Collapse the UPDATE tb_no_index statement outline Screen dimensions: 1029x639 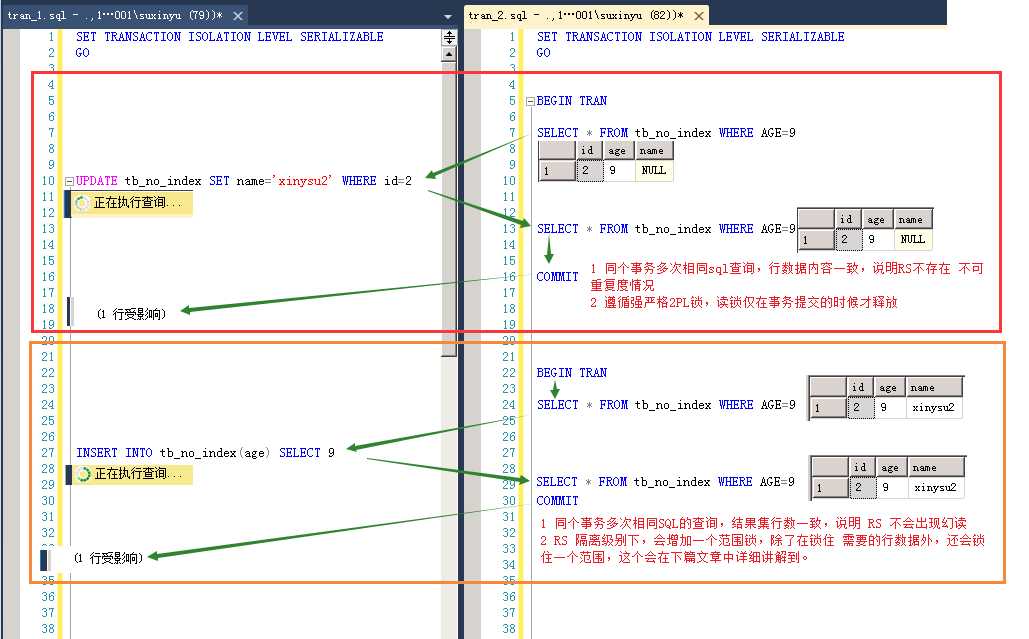coord(69,181)
